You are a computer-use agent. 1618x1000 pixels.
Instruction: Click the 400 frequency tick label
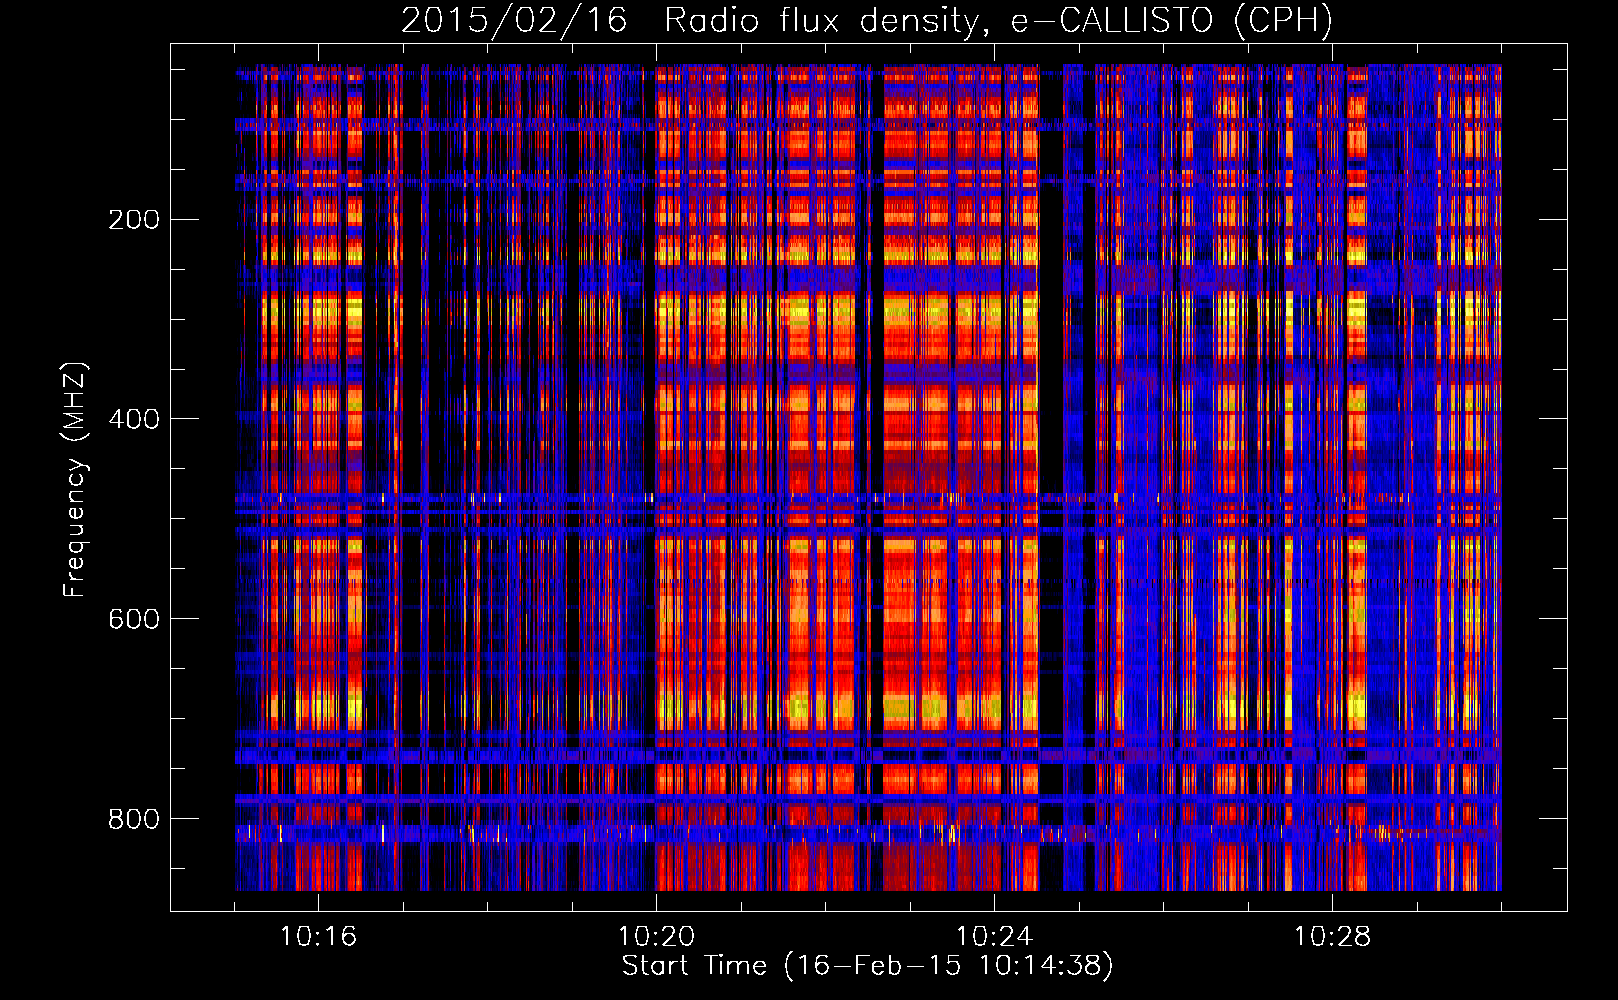point(134,419)
